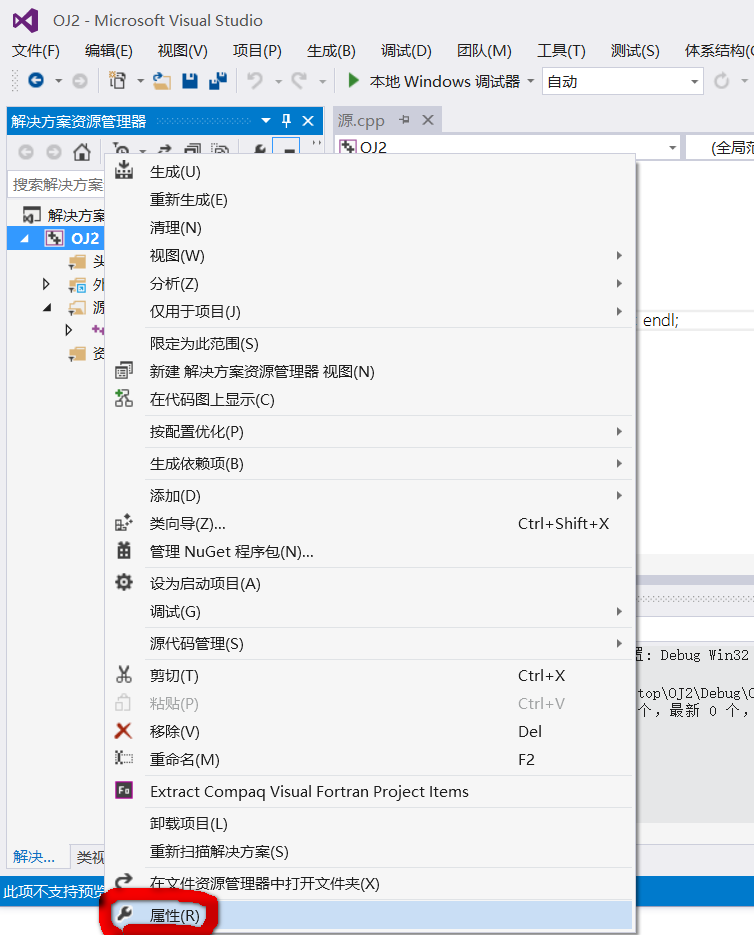Open the 视图(V) menu in menu bar
Image resolution: width=754 pixels, height=935 pixels.
pos(183,51)
